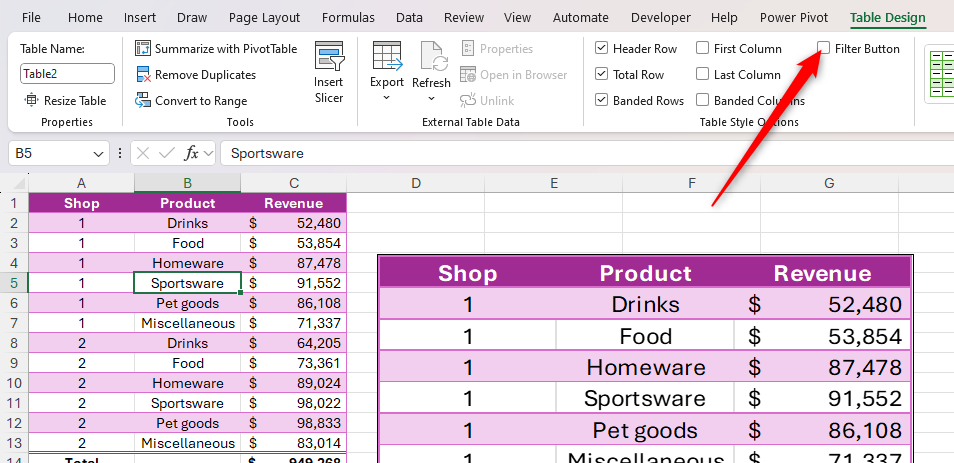This screenshot has width=954, height=463.
Task: Click the formula bar options dots handle
Action: coord(120,153)
